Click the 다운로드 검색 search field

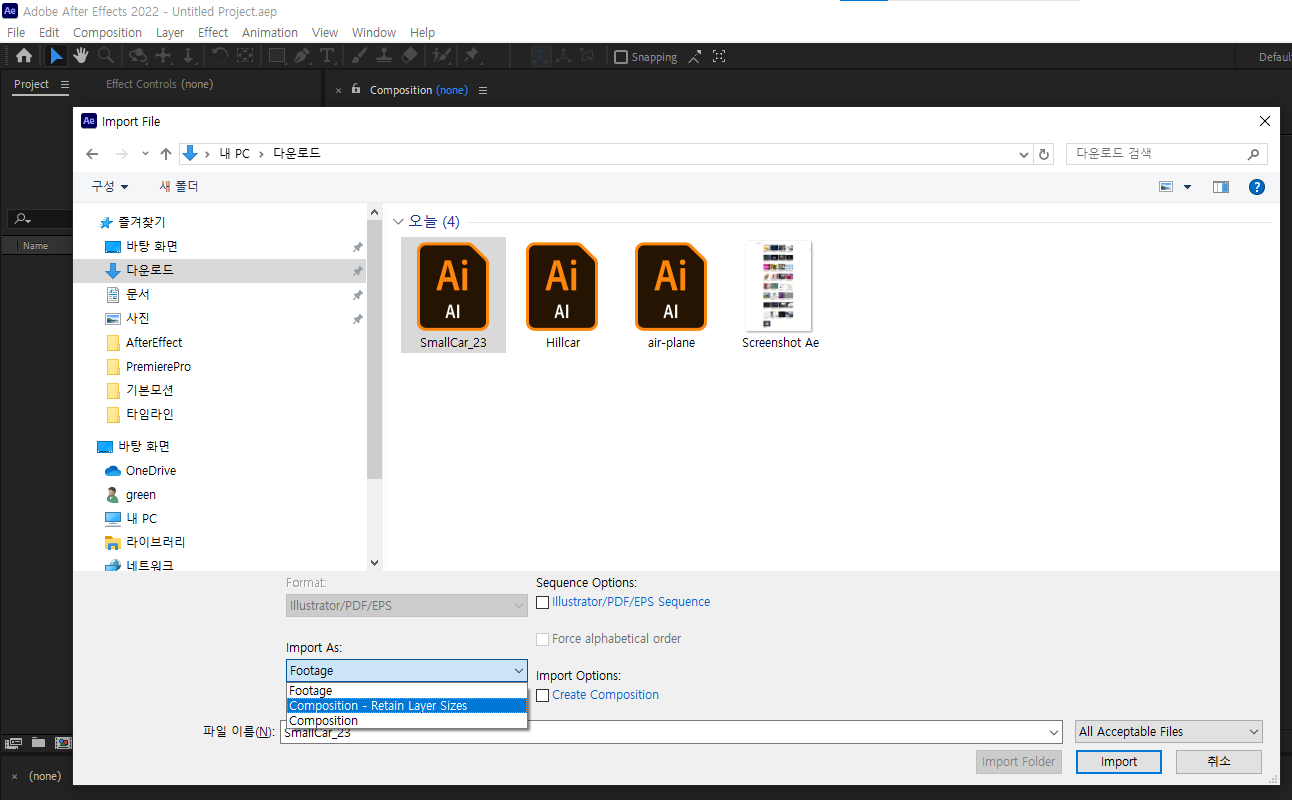tap(1167, 154)
